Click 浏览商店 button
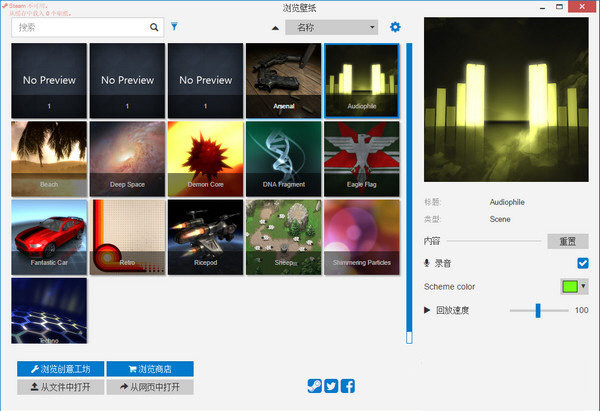The image size is (600, 411). pos(150,369)
